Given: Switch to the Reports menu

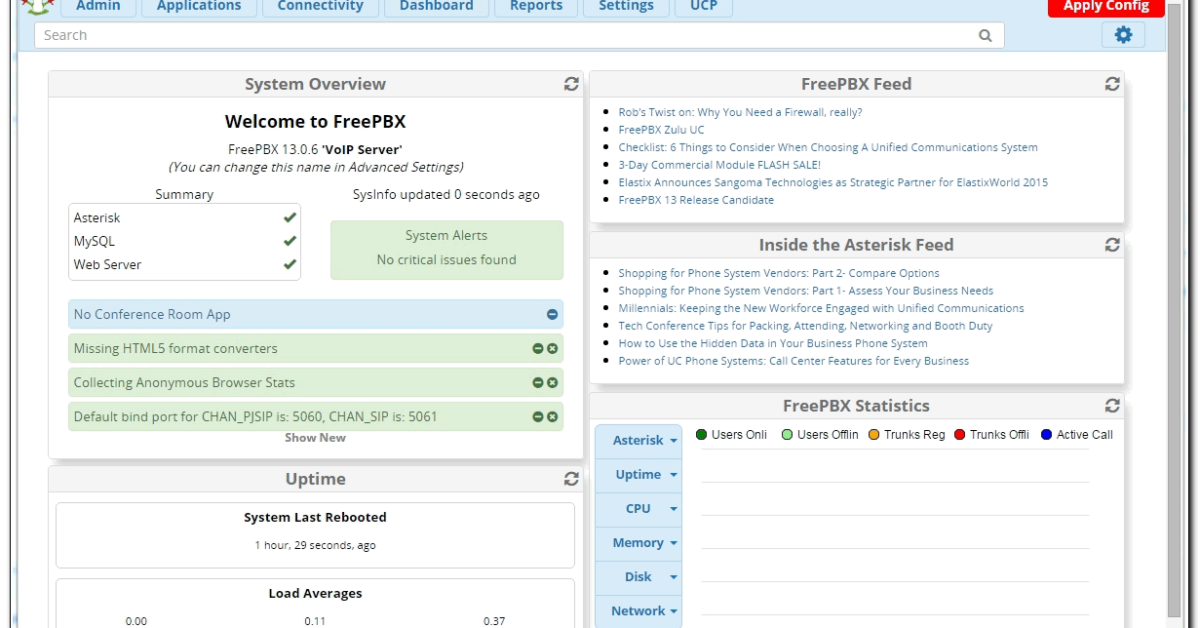Looking at the screenshot, I should tap(537, 6).
